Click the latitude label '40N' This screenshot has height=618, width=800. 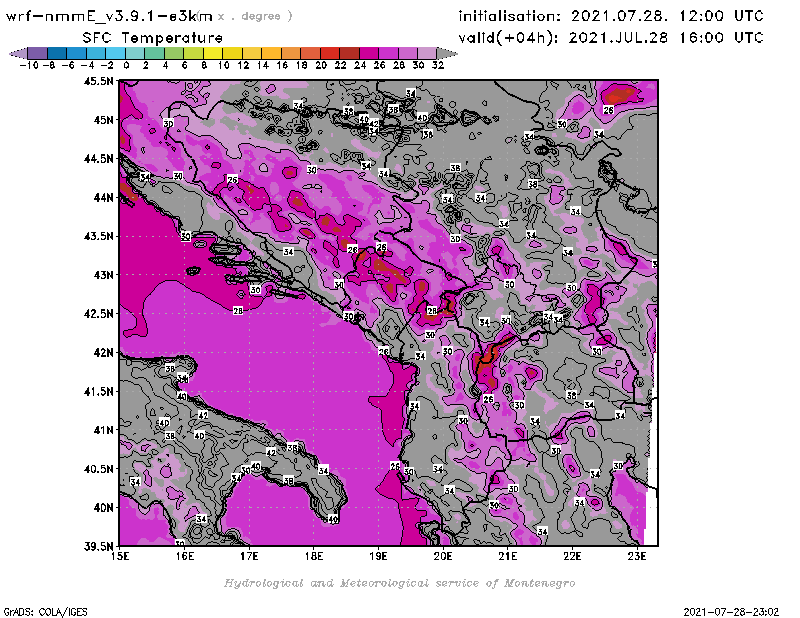103,508
